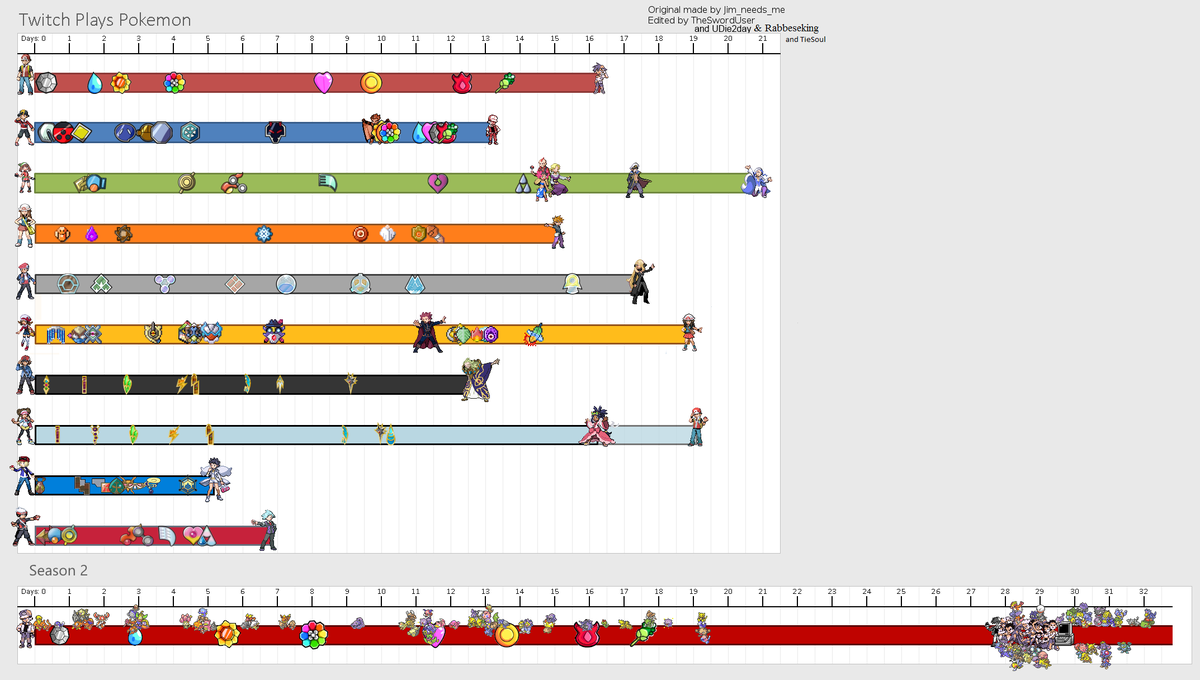Click the "Days: 0" label on the top timeline
Image resolution: width=1200 pixels, height=680 pixels.
pyautogui.click(x=34, y=38)
